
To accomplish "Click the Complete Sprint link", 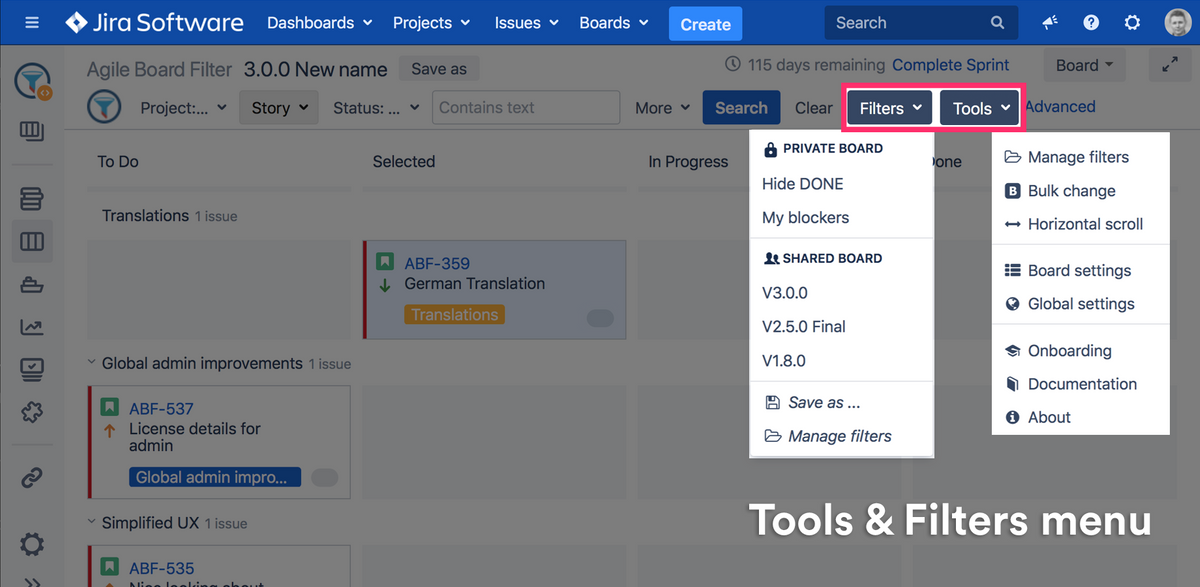I will (950, 65).
